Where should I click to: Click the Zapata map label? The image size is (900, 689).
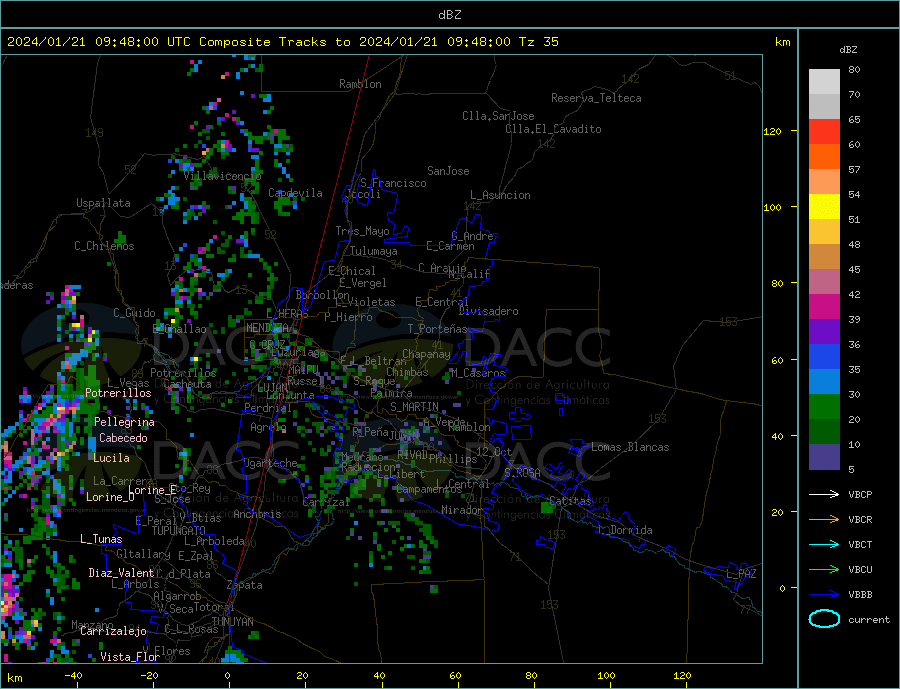245,586
